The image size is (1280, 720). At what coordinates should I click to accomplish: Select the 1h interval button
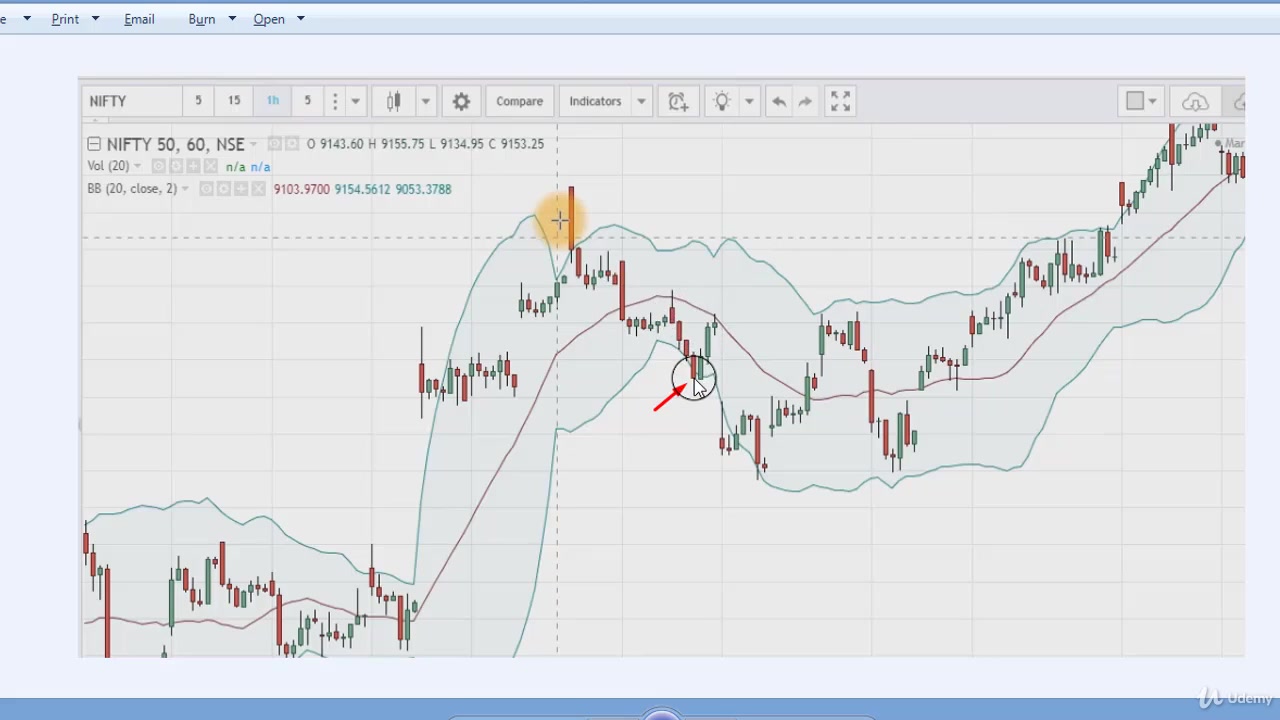tap(273, 101)
